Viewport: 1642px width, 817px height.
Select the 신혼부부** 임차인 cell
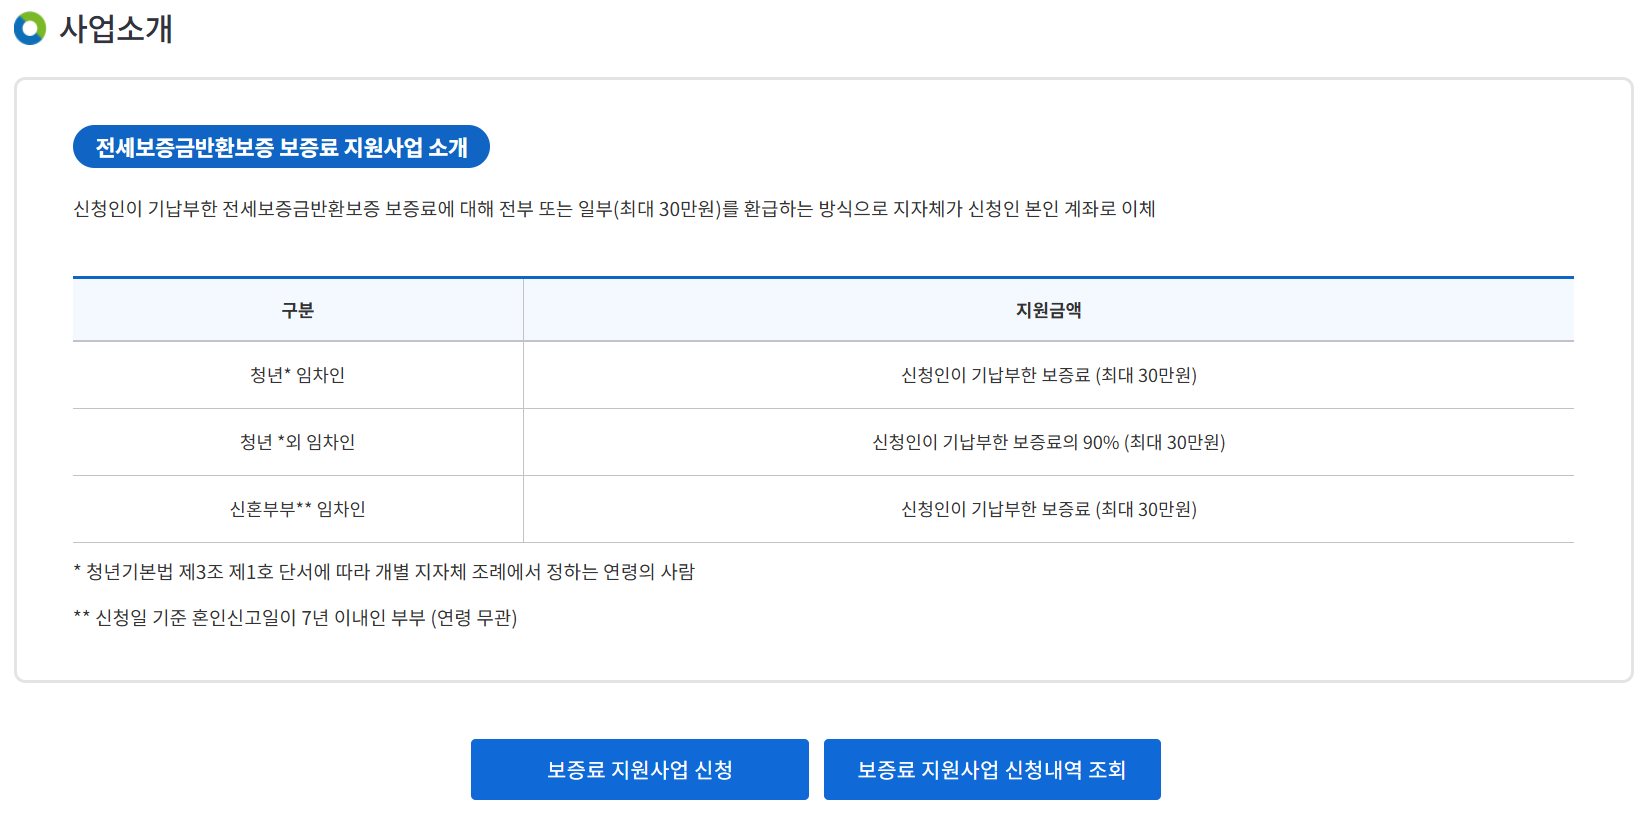[298, 509]
